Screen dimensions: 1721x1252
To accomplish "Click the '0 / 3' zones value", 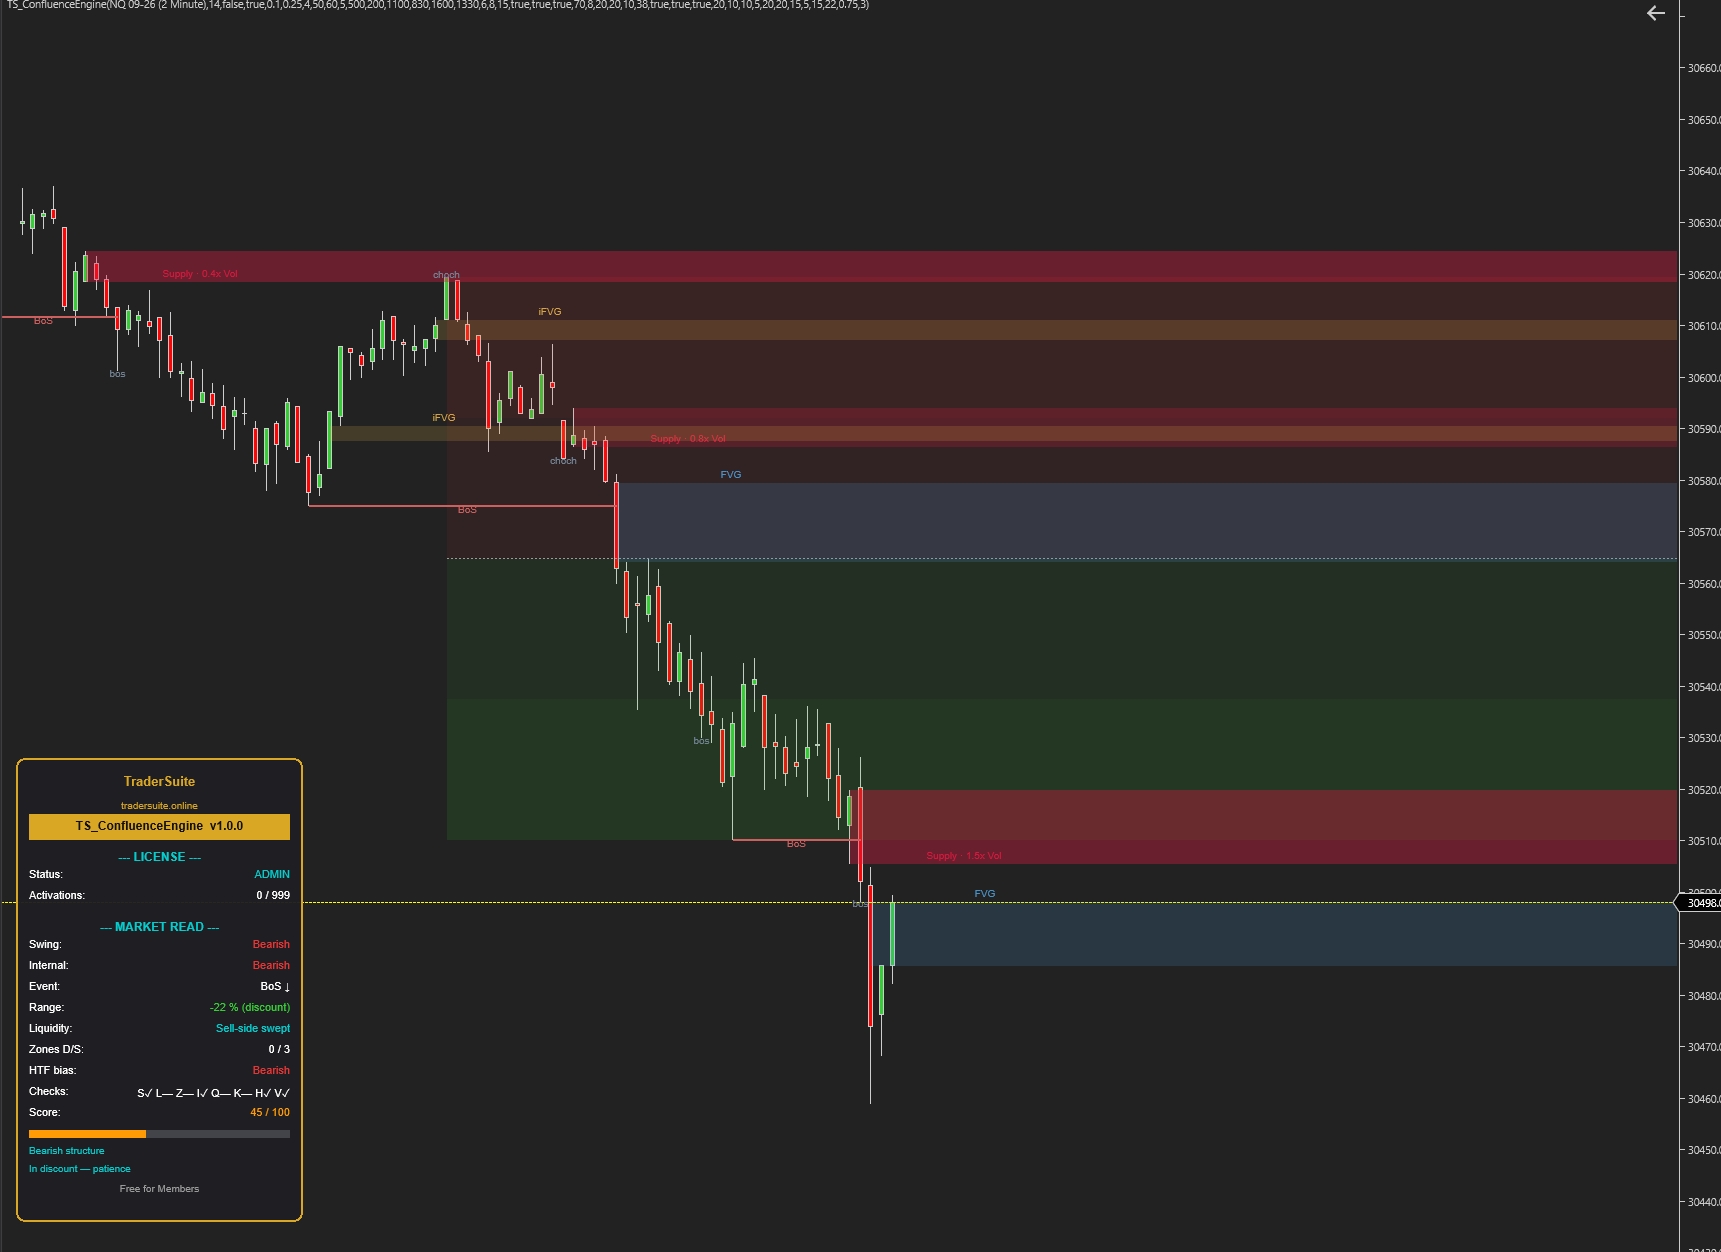I will [x=279, y=1049].
